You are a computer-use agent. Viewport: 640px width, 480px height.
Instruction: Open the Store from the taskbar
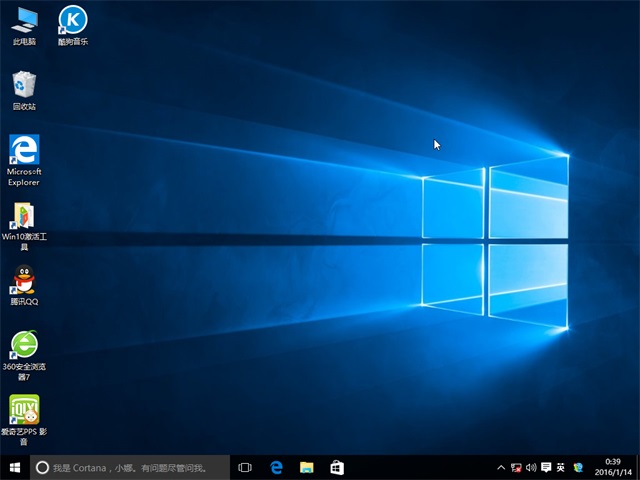point(337,467)
